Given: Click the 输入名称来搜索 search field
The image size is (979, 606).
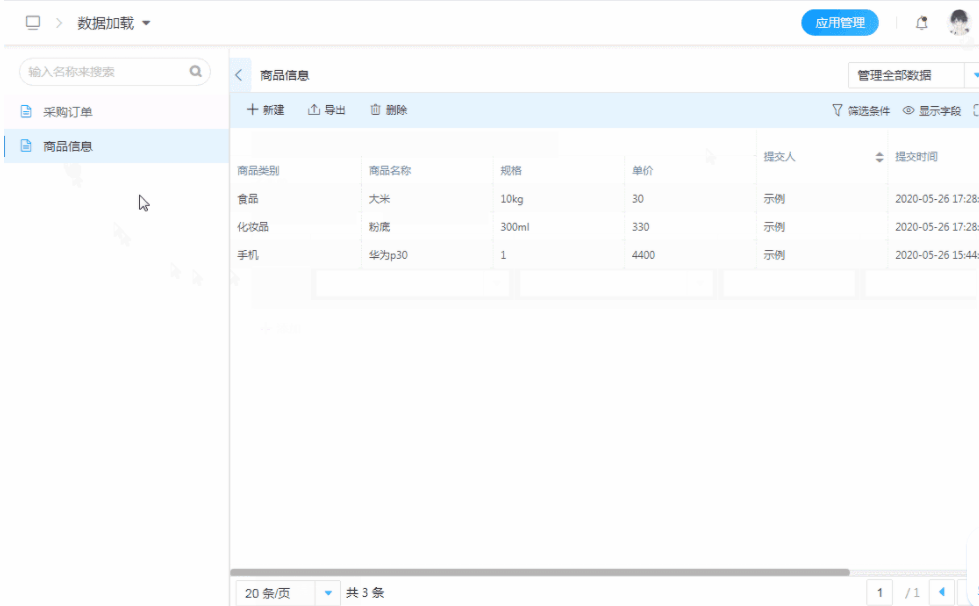Looking at the screenshot, I should coord(105,72).
